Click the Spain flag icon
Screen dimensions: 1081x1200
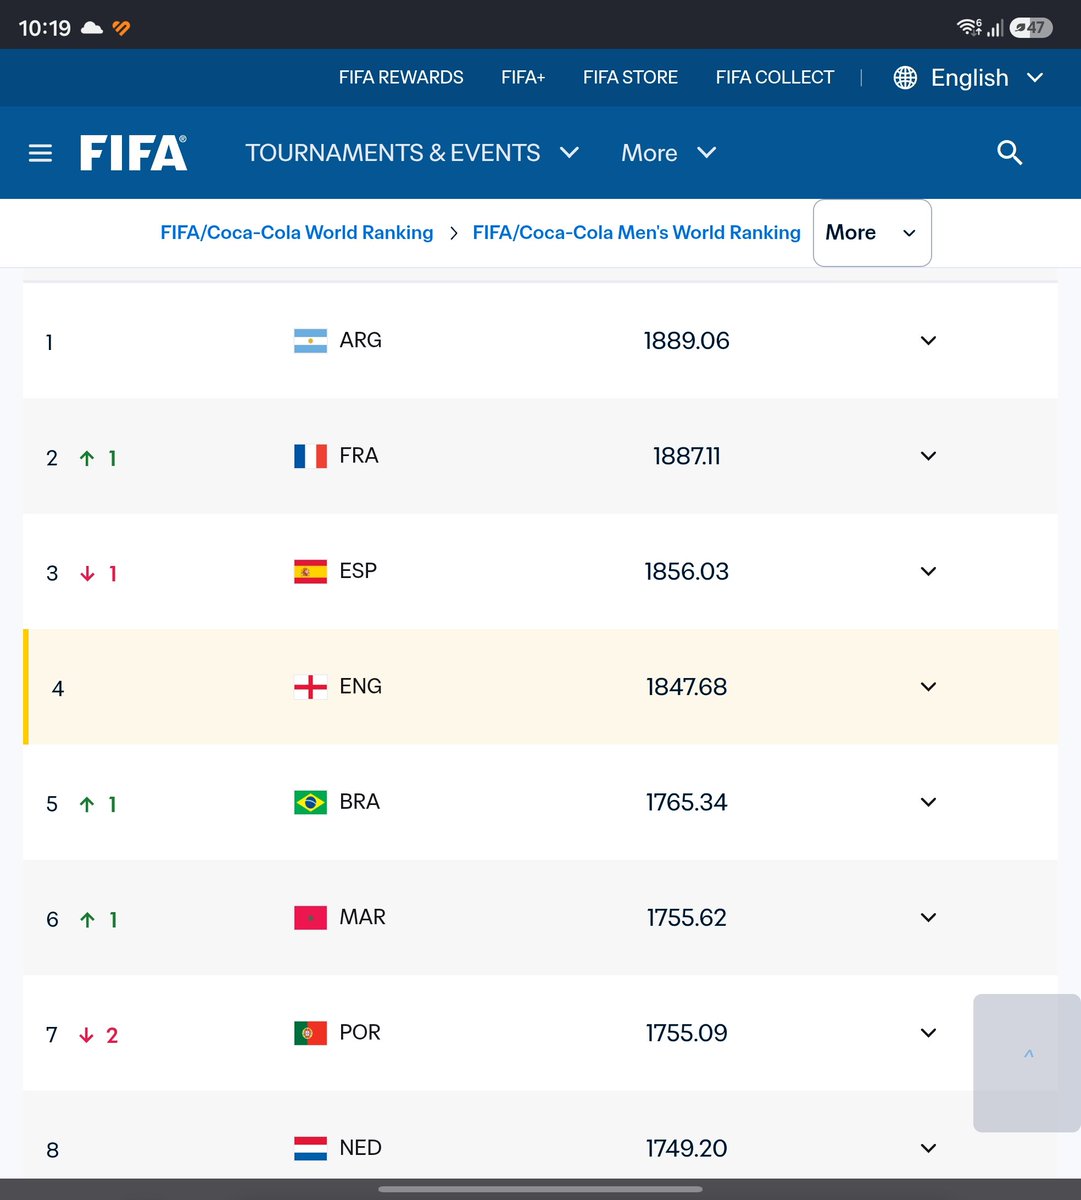[310, 571]
